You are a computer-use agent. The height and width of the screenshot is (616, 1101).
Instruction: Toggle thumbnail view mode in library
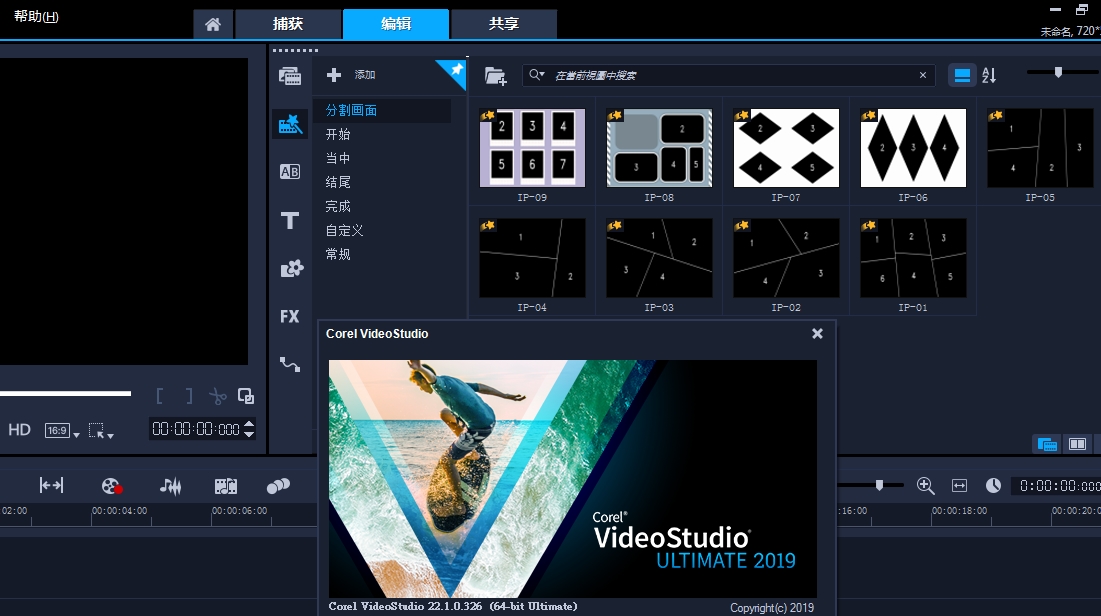[962, 75]
